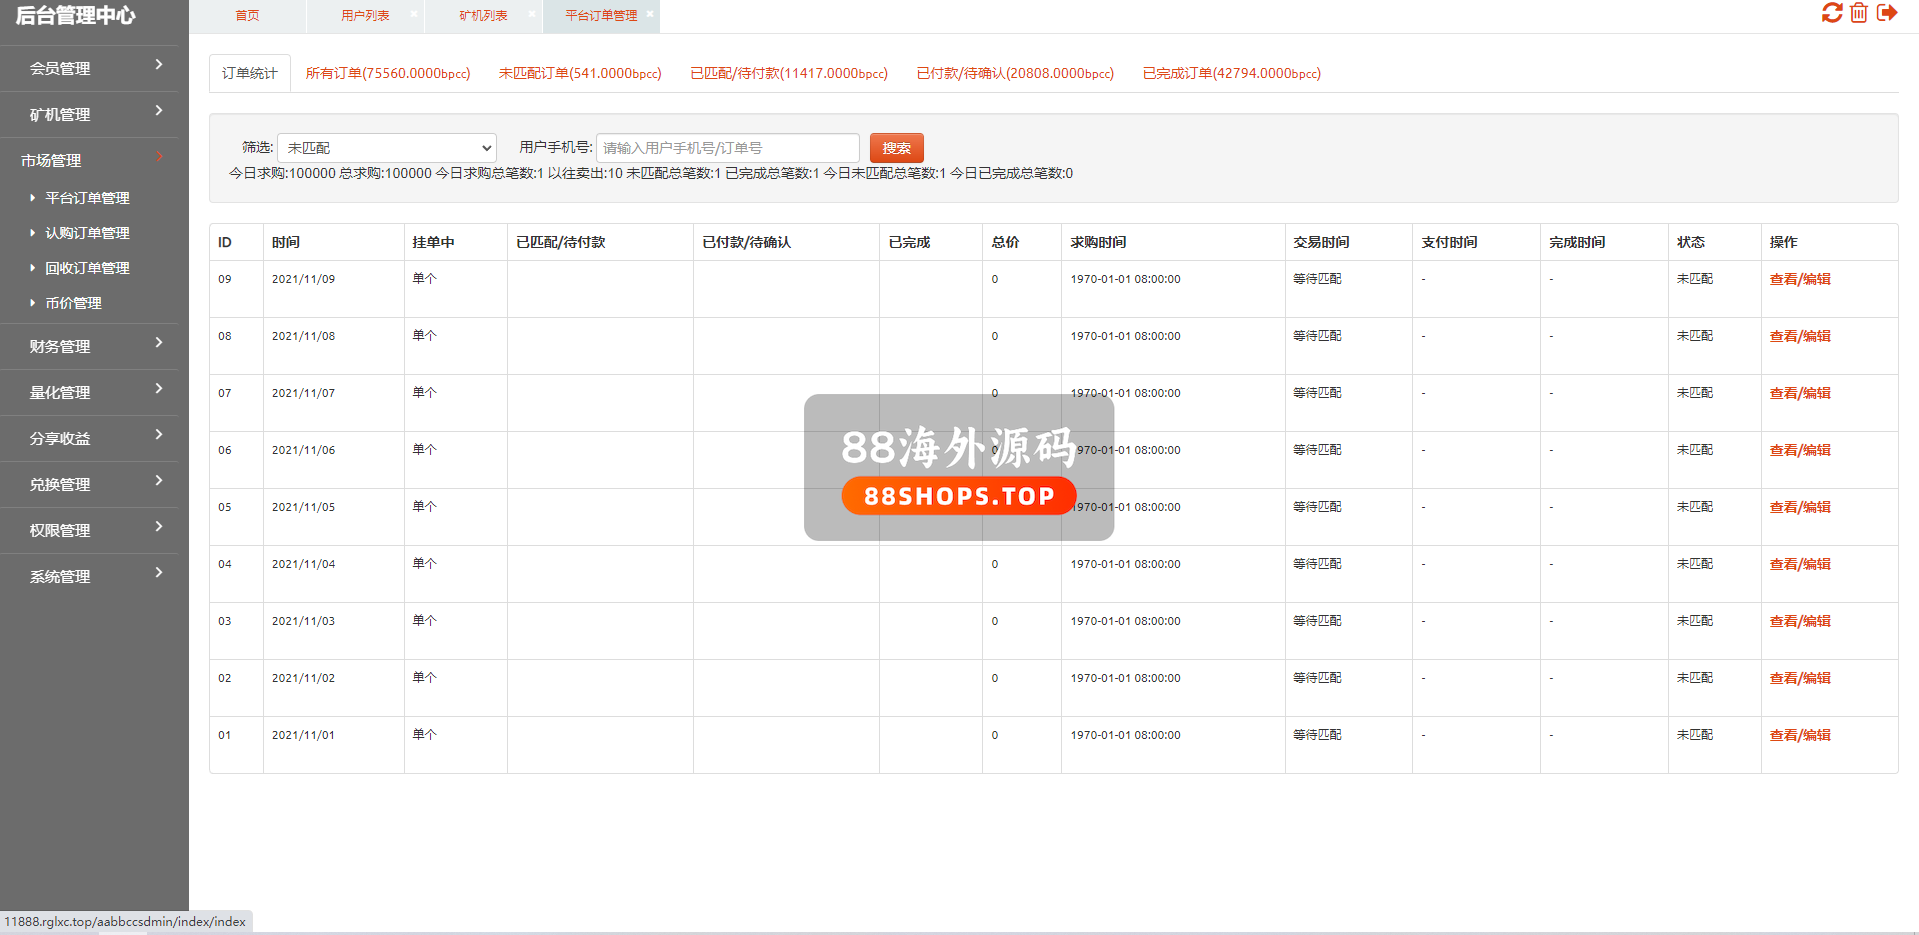Select the 已完成订单 statistics tab
Screen dimensions: 1919x935
pos(1231,73)
